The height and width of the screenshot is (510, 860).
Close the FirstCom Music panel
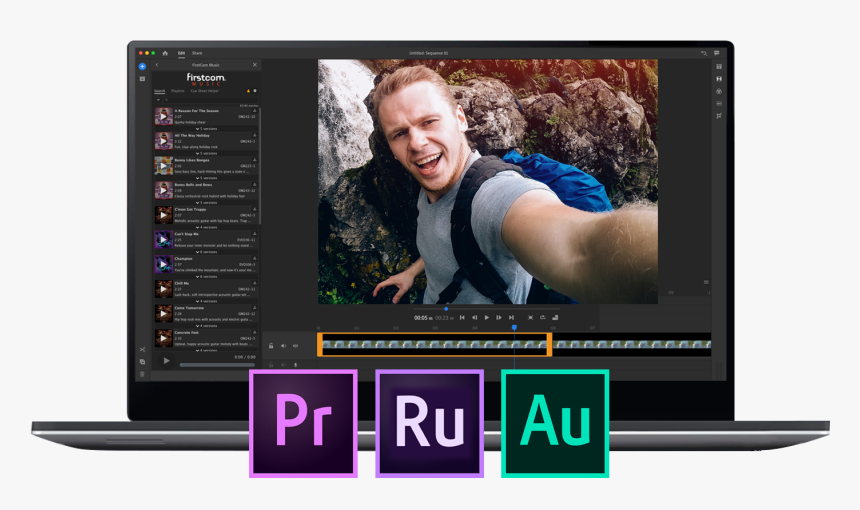point(254,65)
